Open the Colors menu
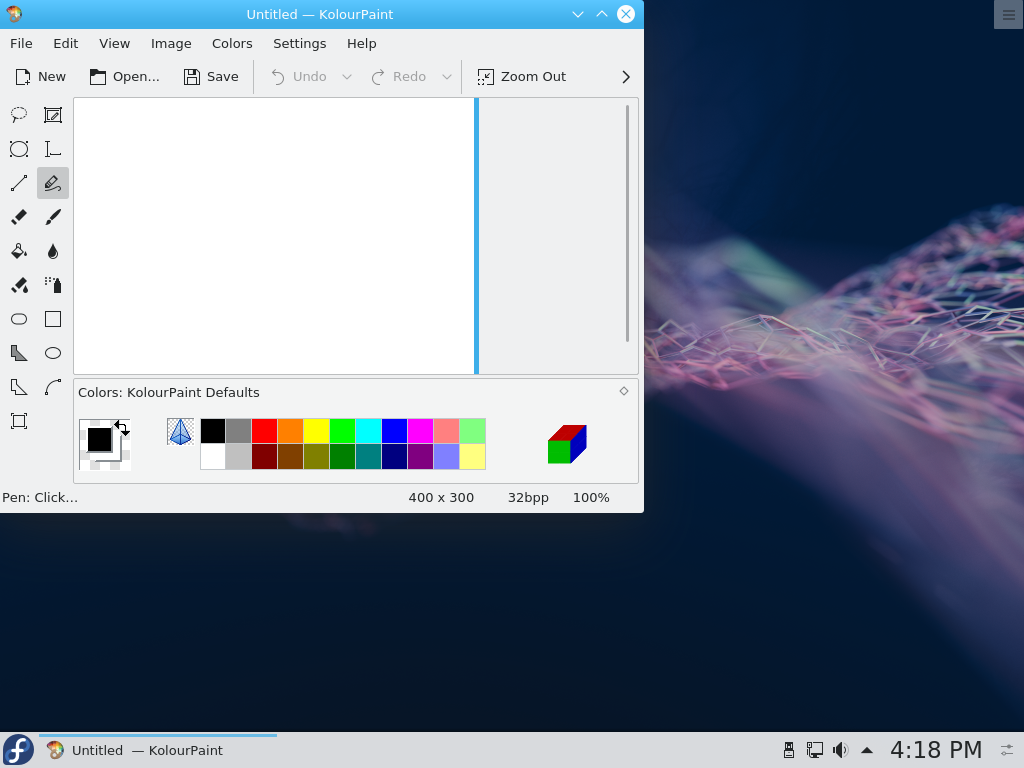This screenshot has width=1024, height=768. click(232, 43)
